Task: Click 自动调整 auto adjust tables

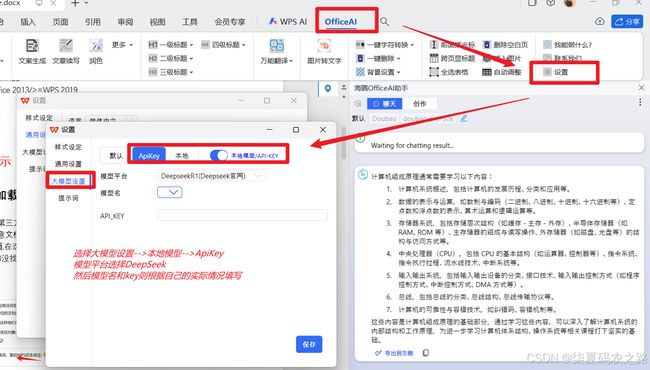Action: pos(502,72)
